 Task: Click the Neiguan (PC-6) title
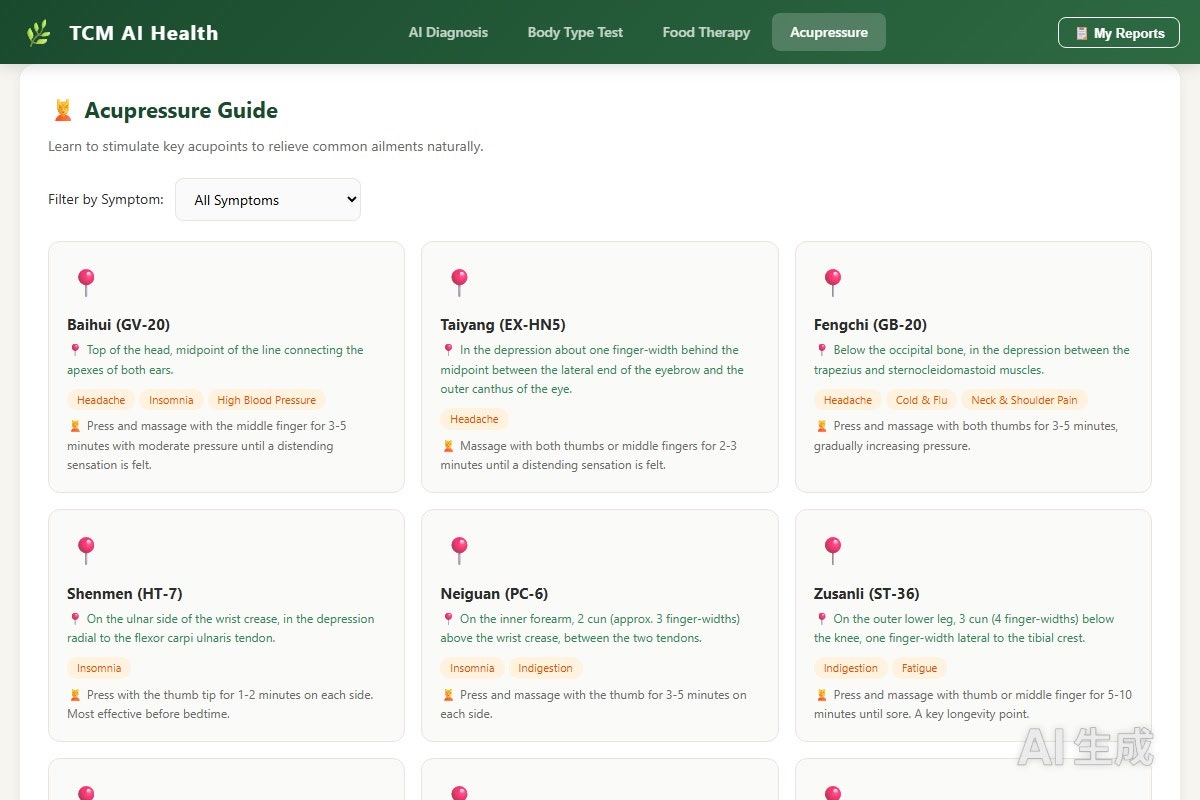494,593
